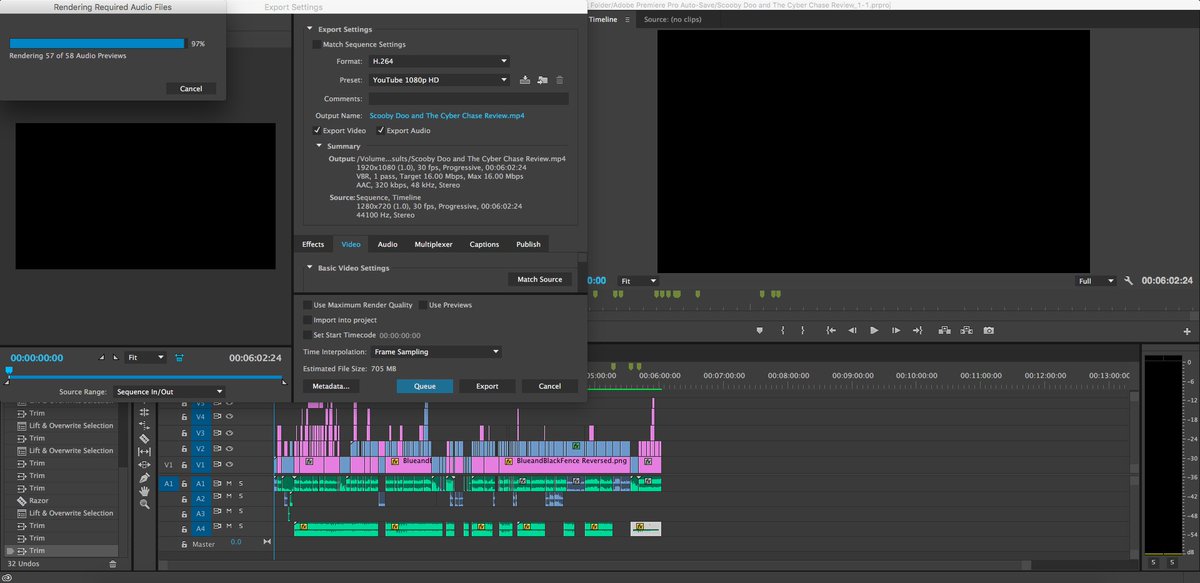
Task: Click the Go to In icon
Action: pyautogui.click(x=830, y=330)
